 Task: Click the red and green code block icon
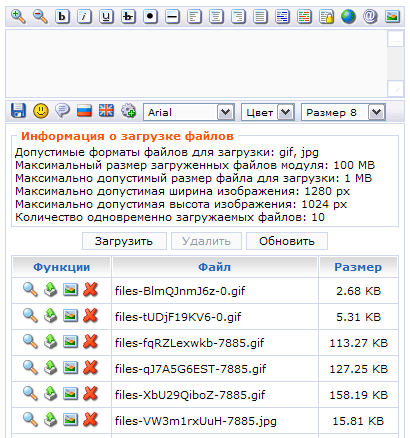[304, 16]
